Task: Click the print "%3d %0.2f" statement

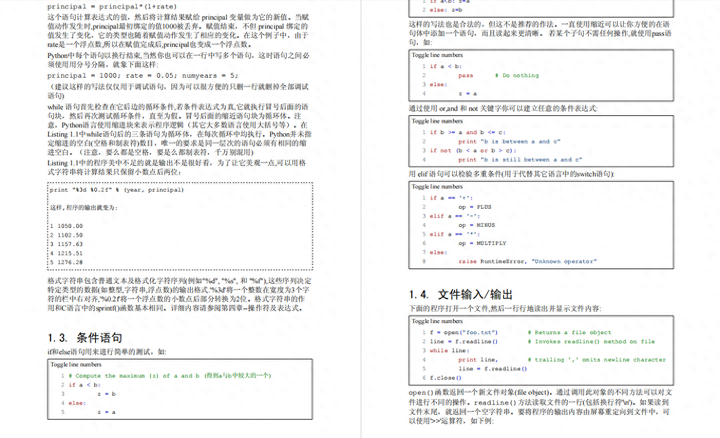Action: [x=117, y=190]
